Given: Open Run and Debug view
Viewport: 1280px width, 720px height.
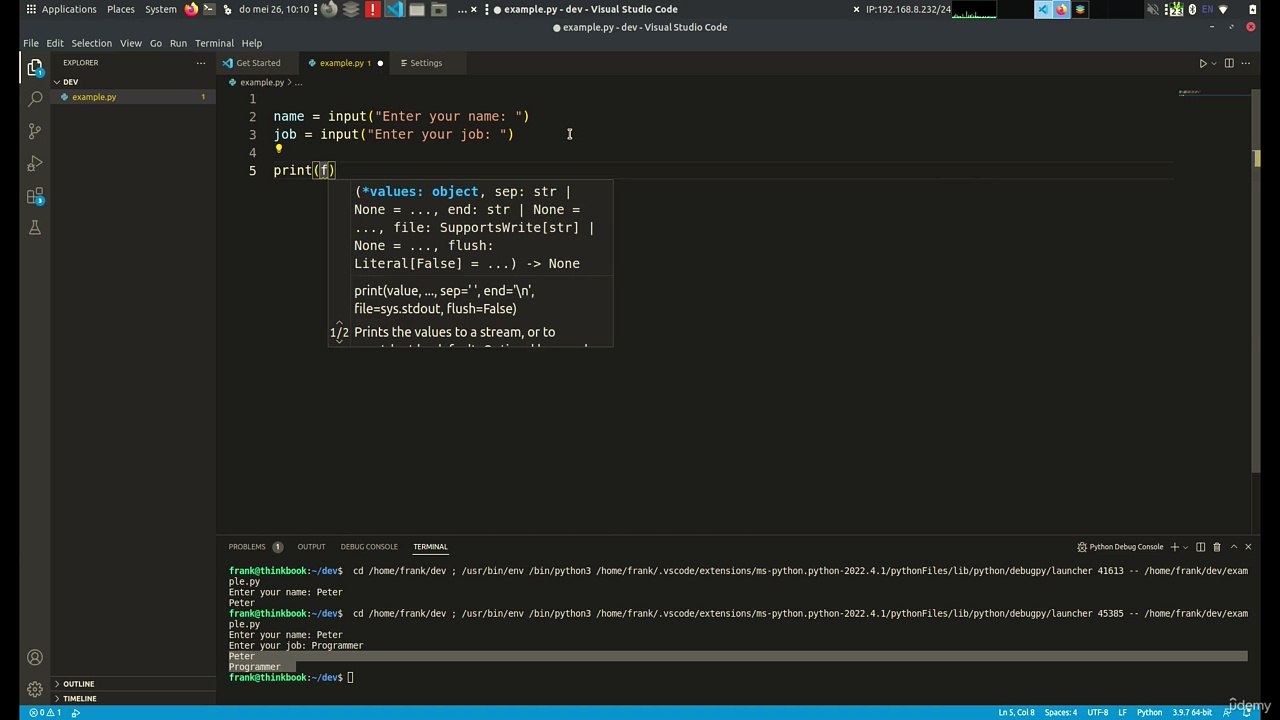Looking at the screenshot, I should [35, 163].
